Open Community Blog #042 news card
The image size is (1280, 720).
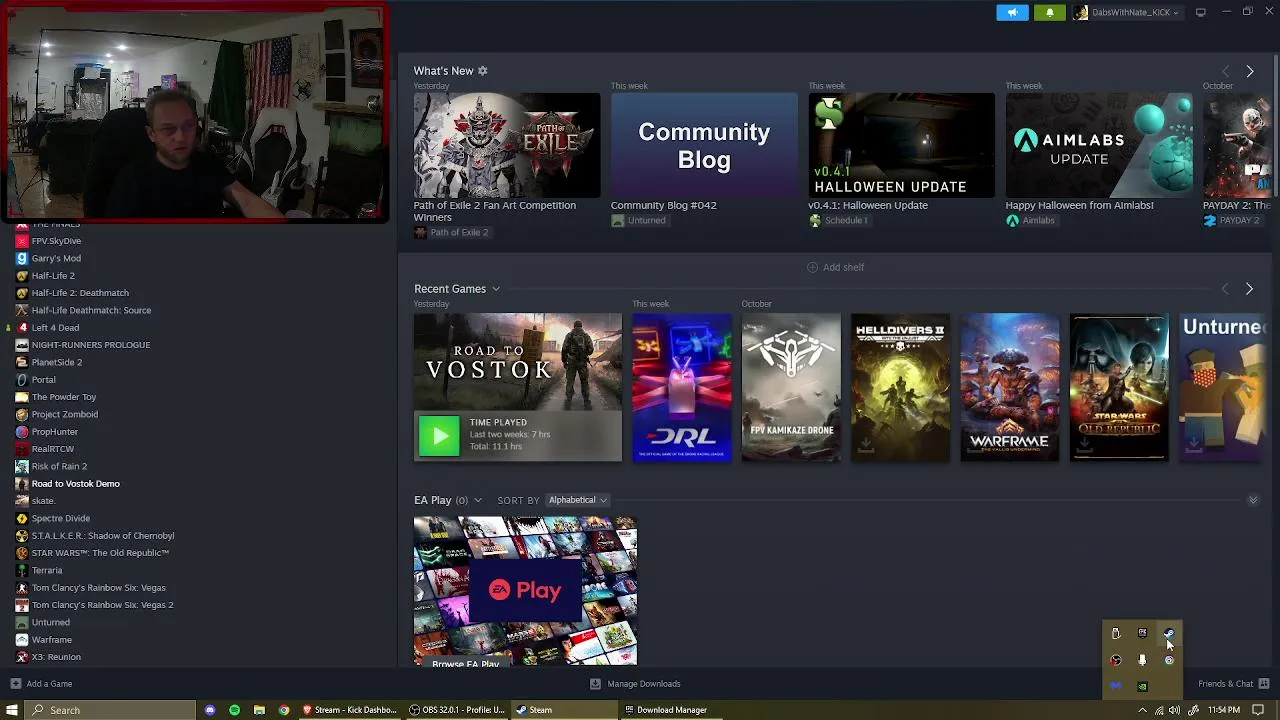(x=704, y=146)
